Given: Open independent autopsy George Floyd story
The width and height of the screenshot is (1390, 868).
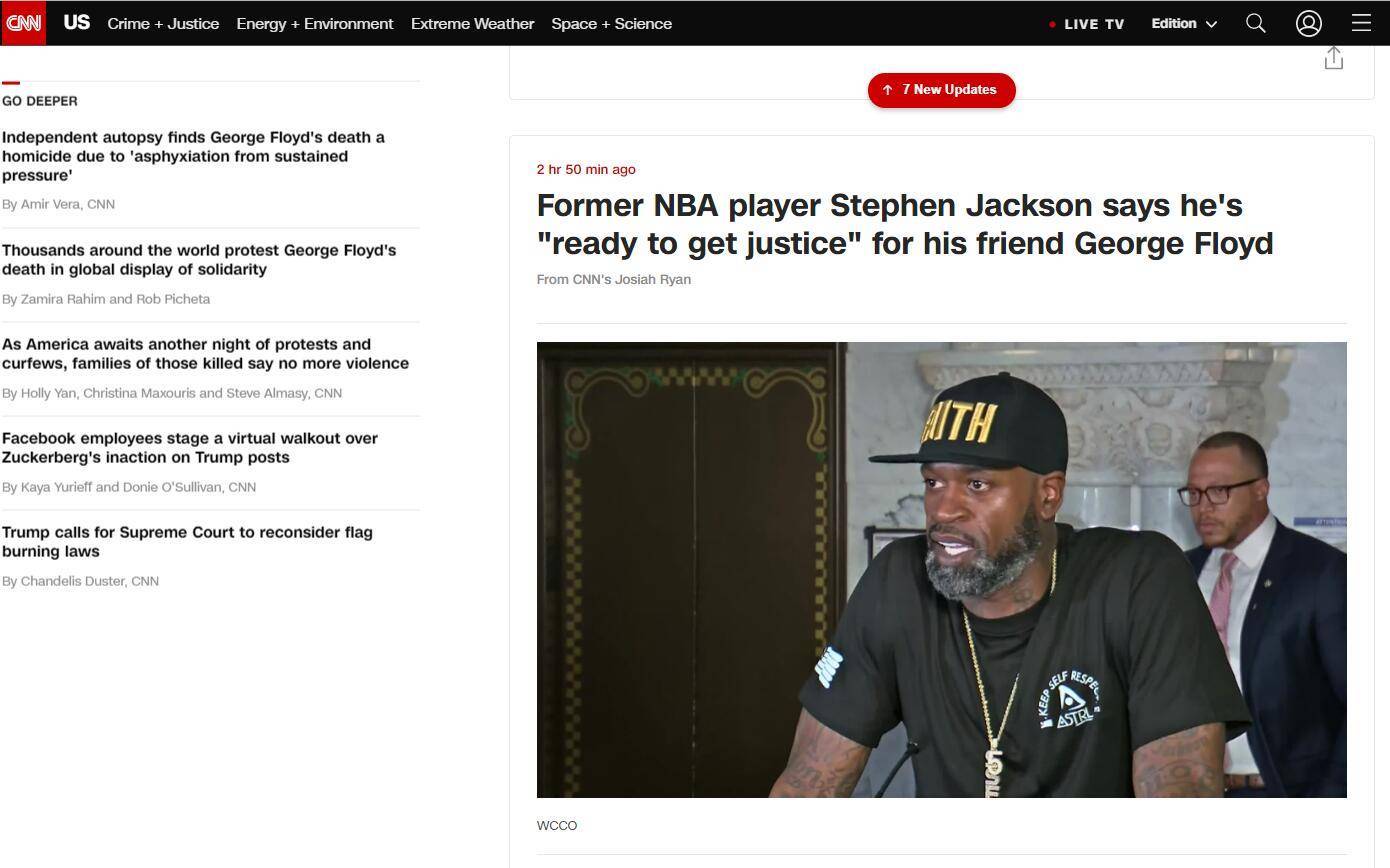Looking at the screenshot, I should pos(193,156).
